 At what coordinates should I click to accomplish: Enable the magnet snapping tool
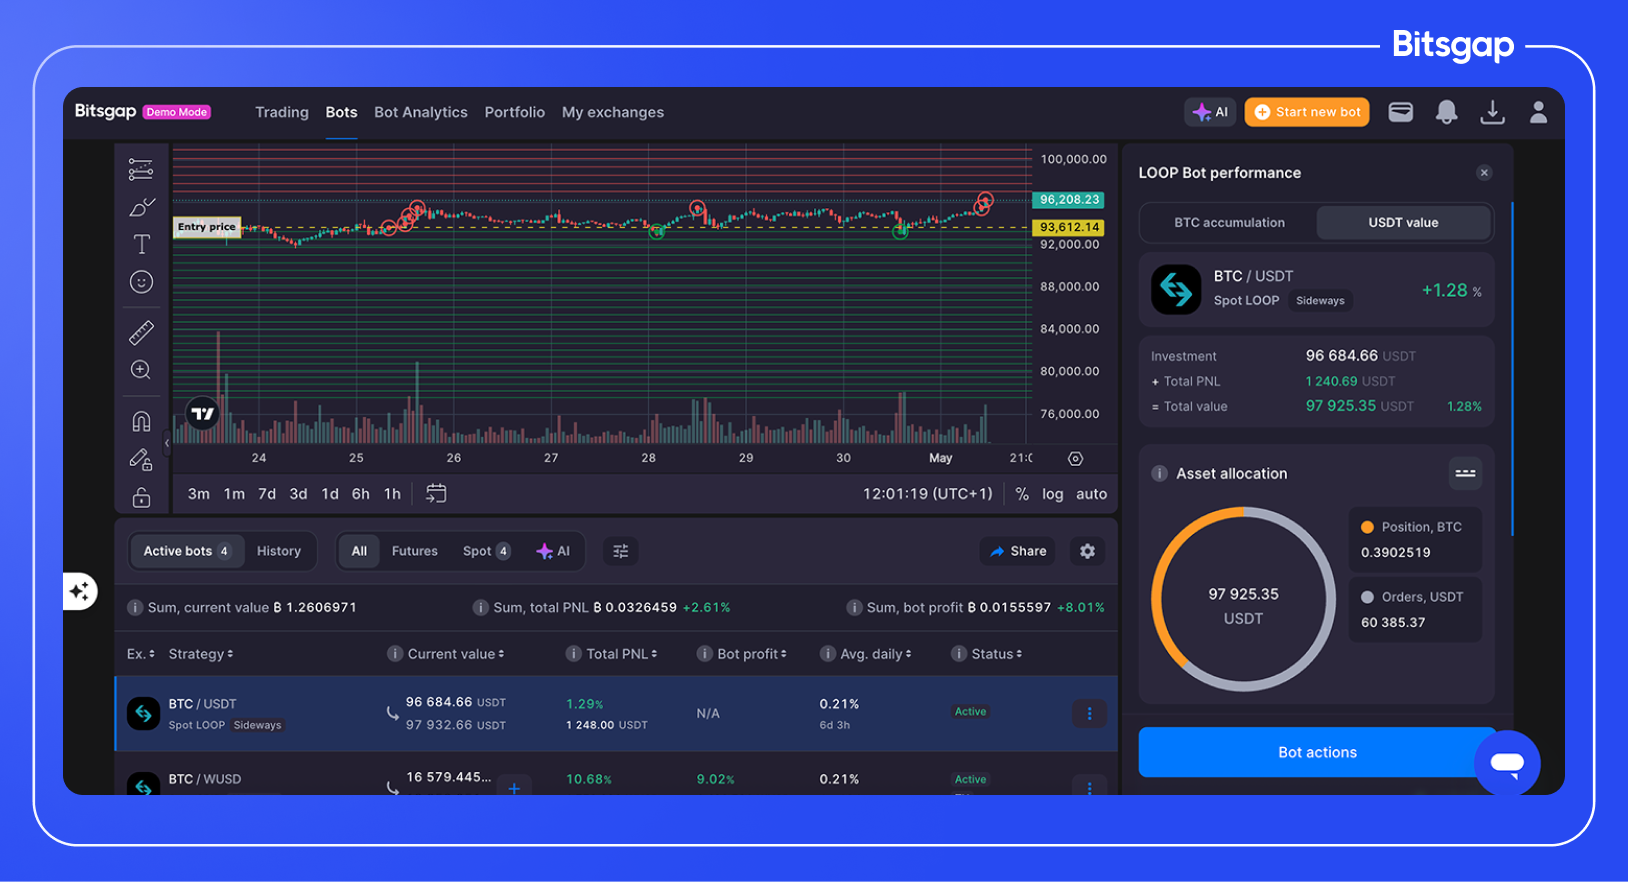click(x=141, y=421)
